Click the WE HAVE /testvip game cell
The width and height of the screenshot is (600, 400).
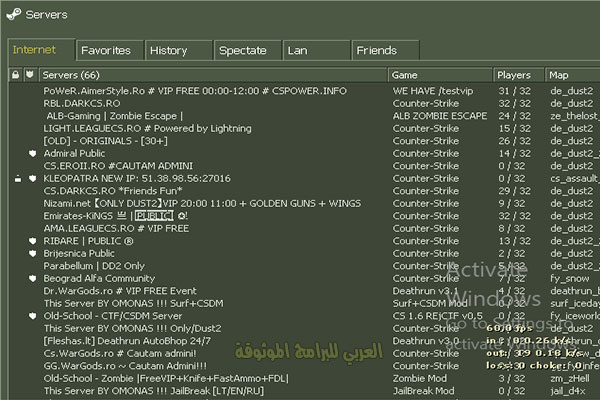click(433, 91)
